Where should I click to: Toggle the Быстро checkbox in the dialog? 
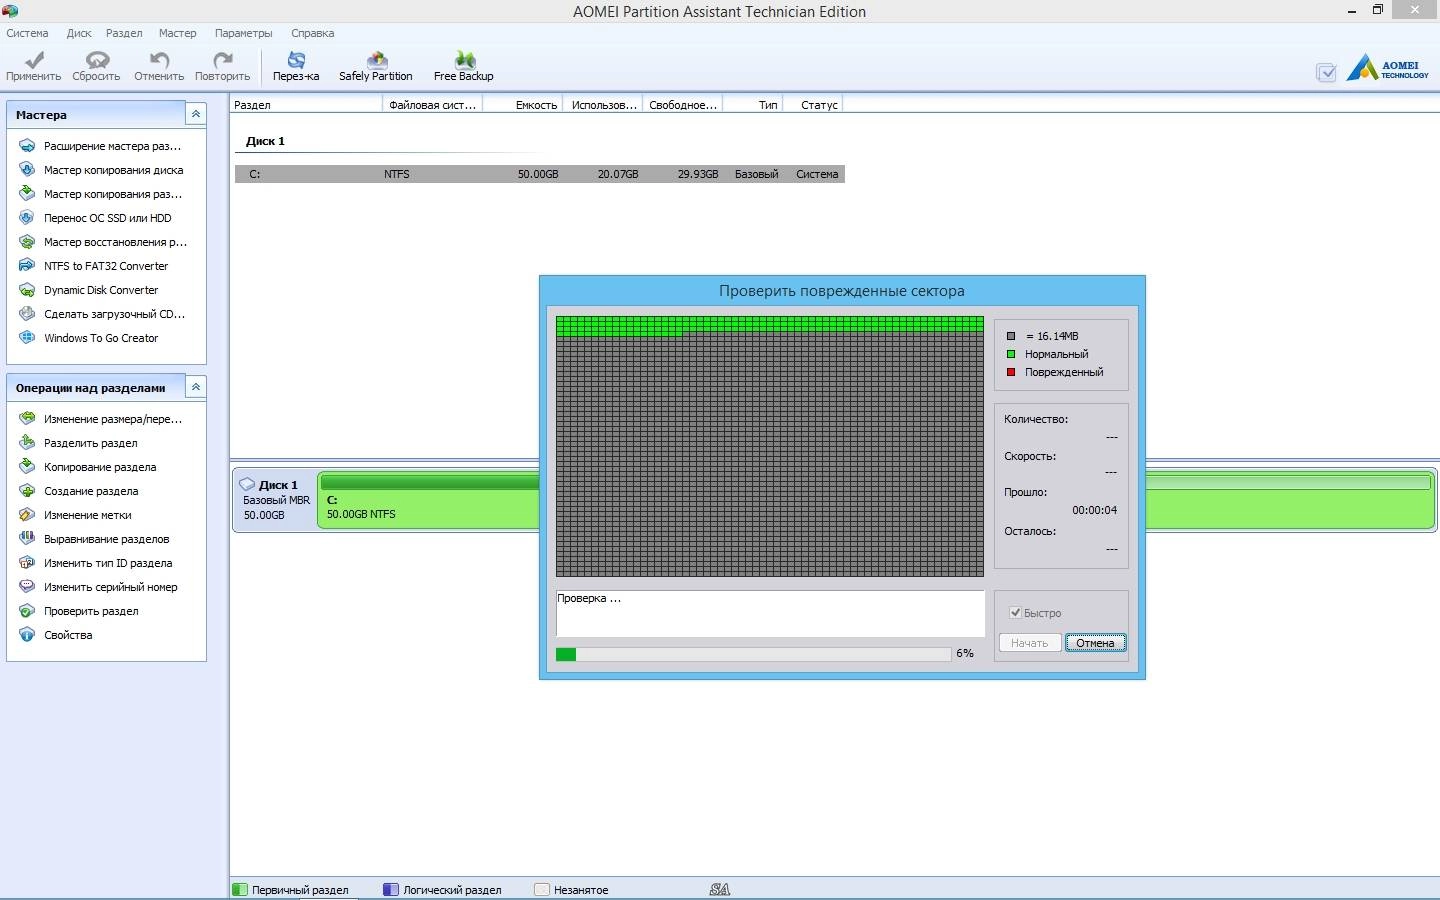click(1015, 612)
